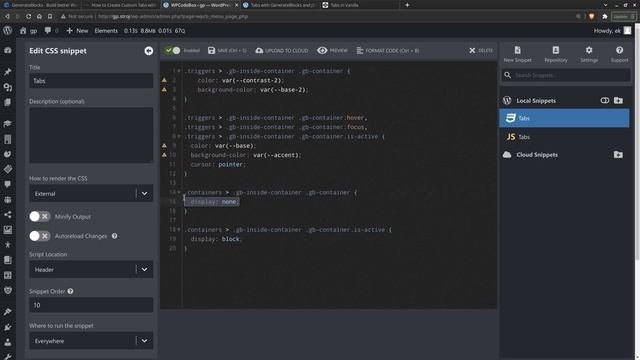
Task: Visit the gp site home link
Action: tap(29, 31)
